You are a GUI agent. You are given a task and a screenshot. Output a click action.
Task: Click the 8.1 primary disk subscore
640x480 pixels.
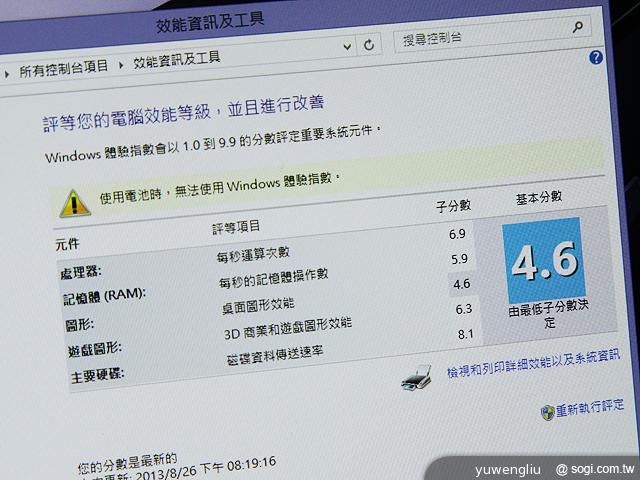tap(466, 334)
